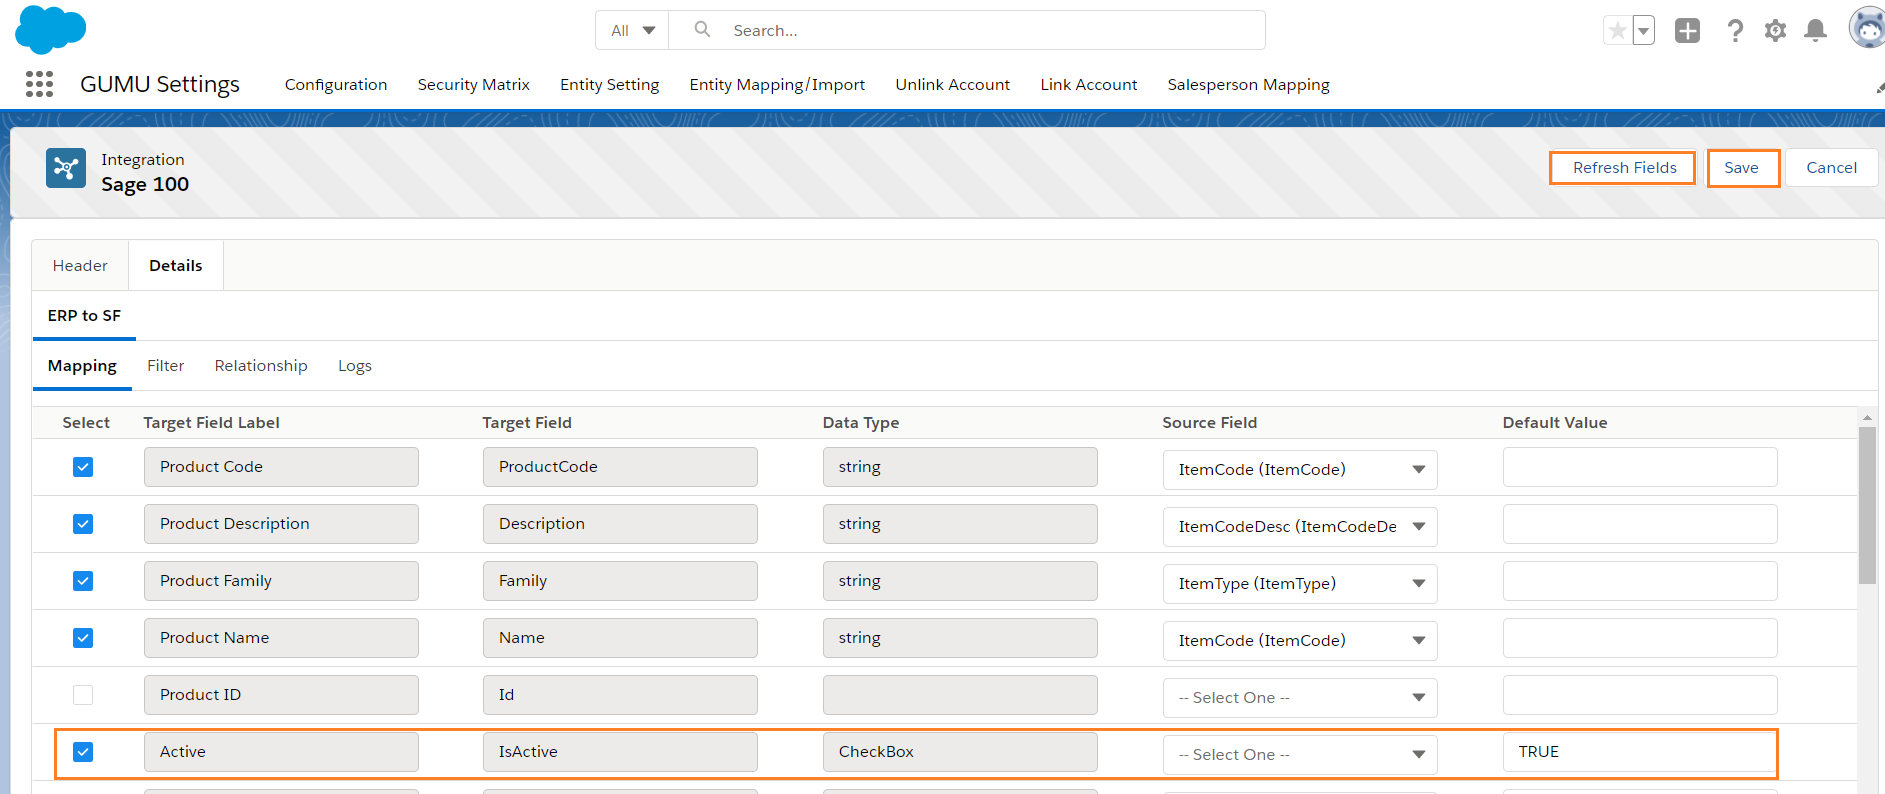Open Source Field dropdown for Product Code
This screenshot has height=794, width=1885.
1300,470
